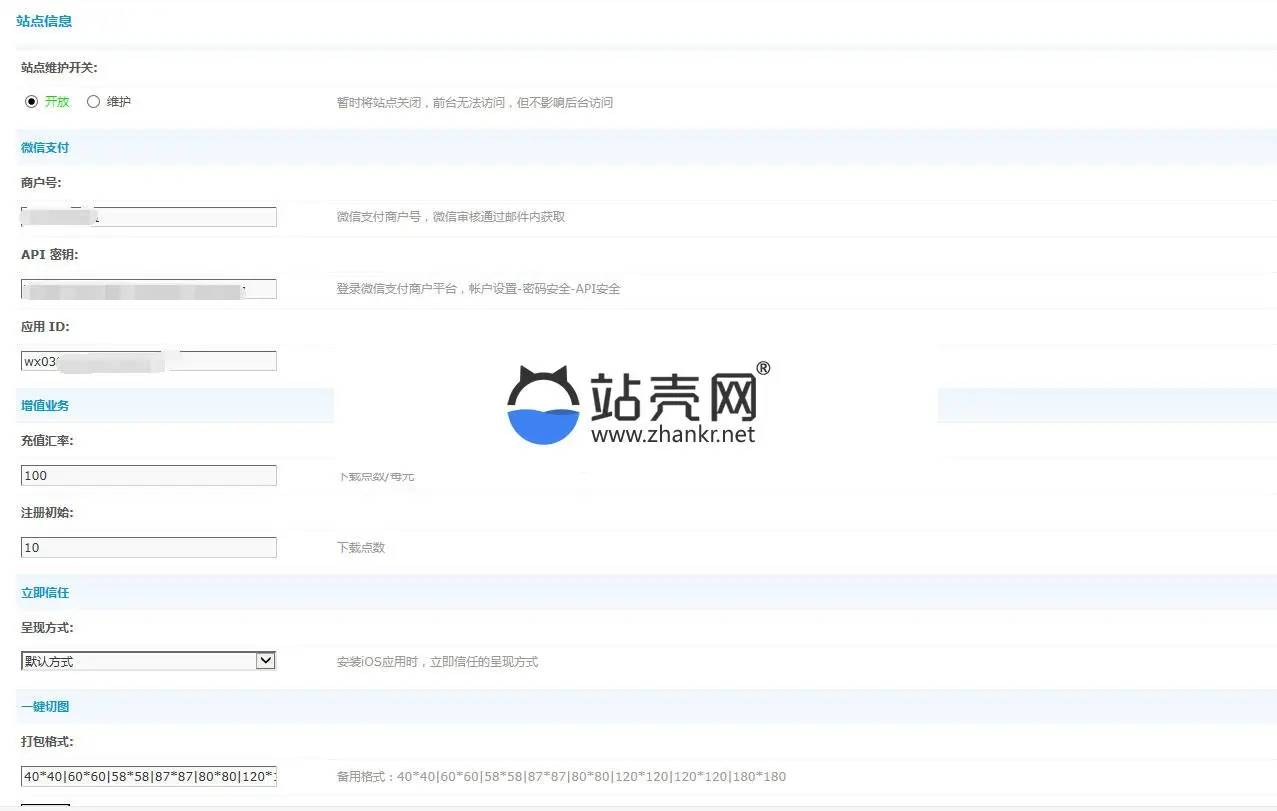Image resolution: width=1277 pixels, height=811 pixels.
Task: Click the 站点维护开关 label
Action: click(x=59, y=68)
